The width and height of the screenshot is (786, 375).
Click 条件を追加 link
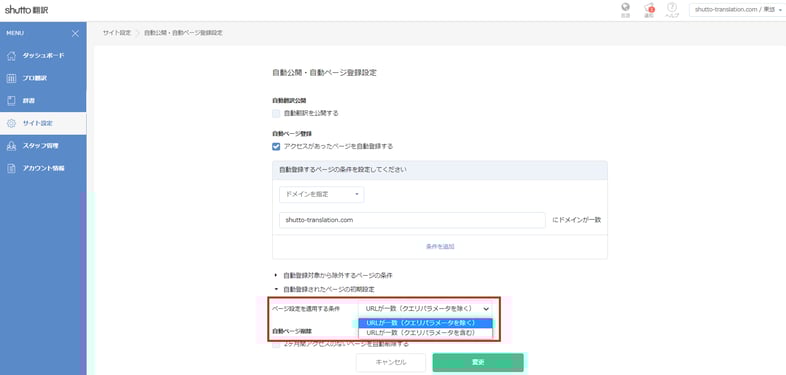pos(440,247)
